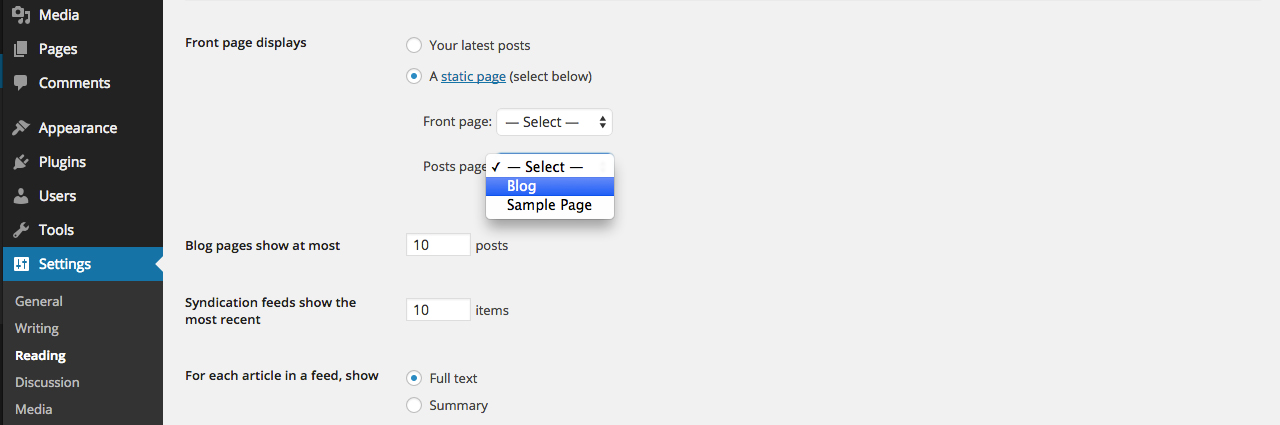Select 'A static page' radio button
This screenshot has width=1280, height=425.
tap(414, 76)
